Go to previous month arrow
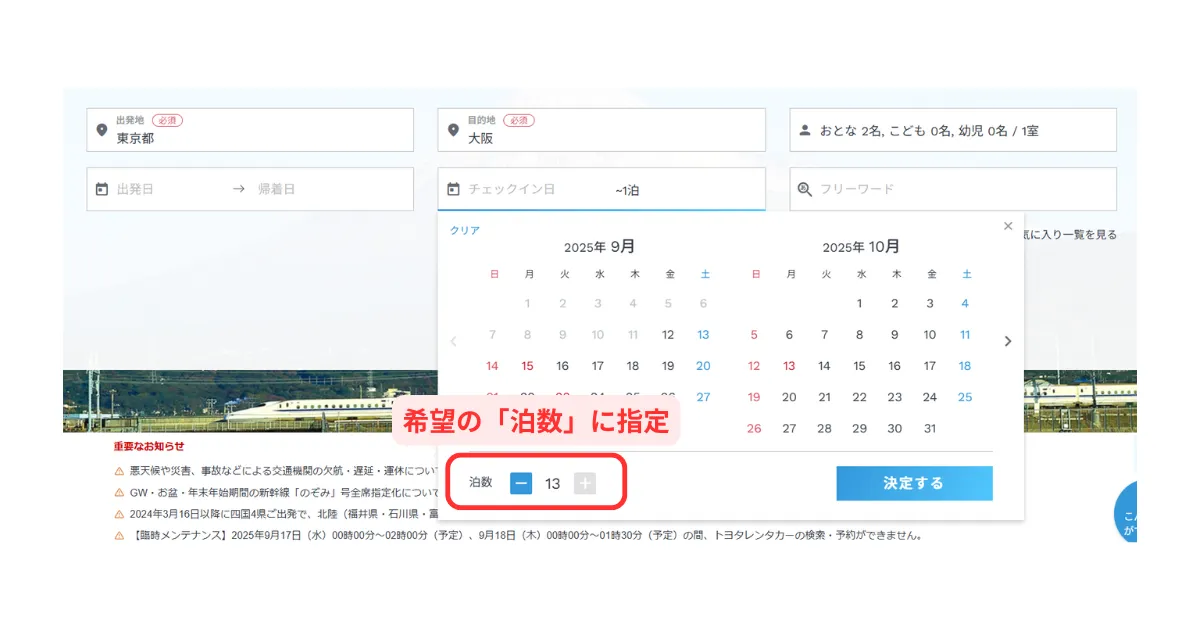 (x=453, y=341)
